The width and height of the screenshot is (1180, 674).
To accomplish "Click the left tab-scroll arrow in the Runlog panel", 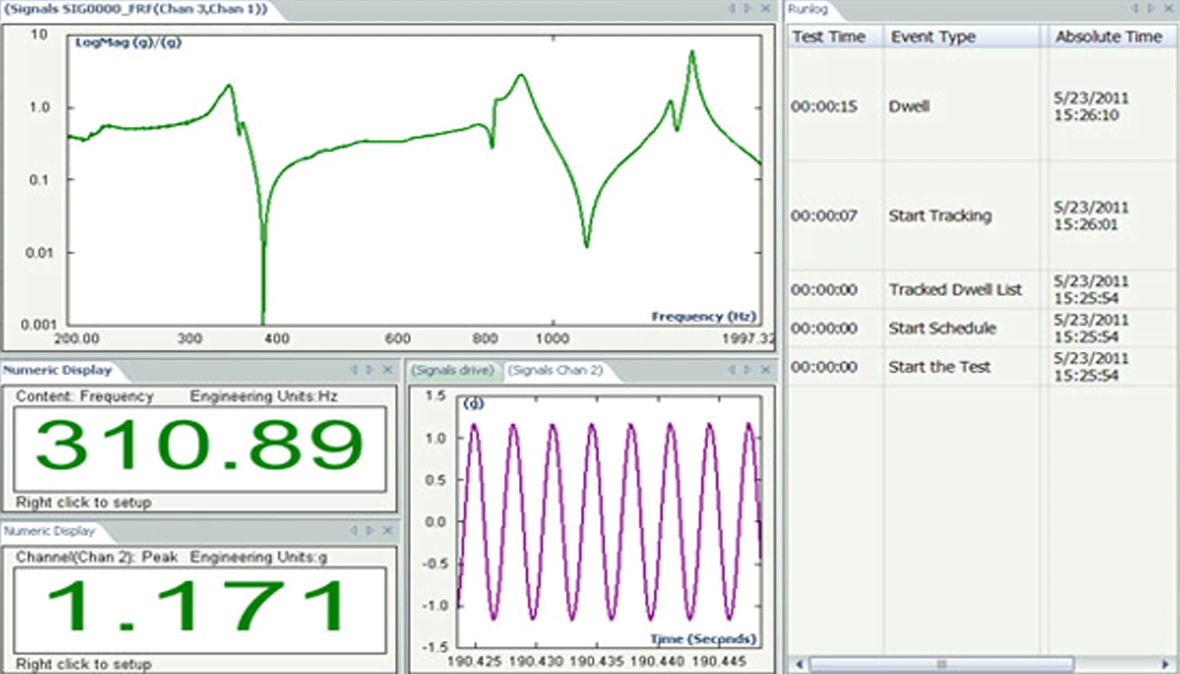I will point(1136,9).
